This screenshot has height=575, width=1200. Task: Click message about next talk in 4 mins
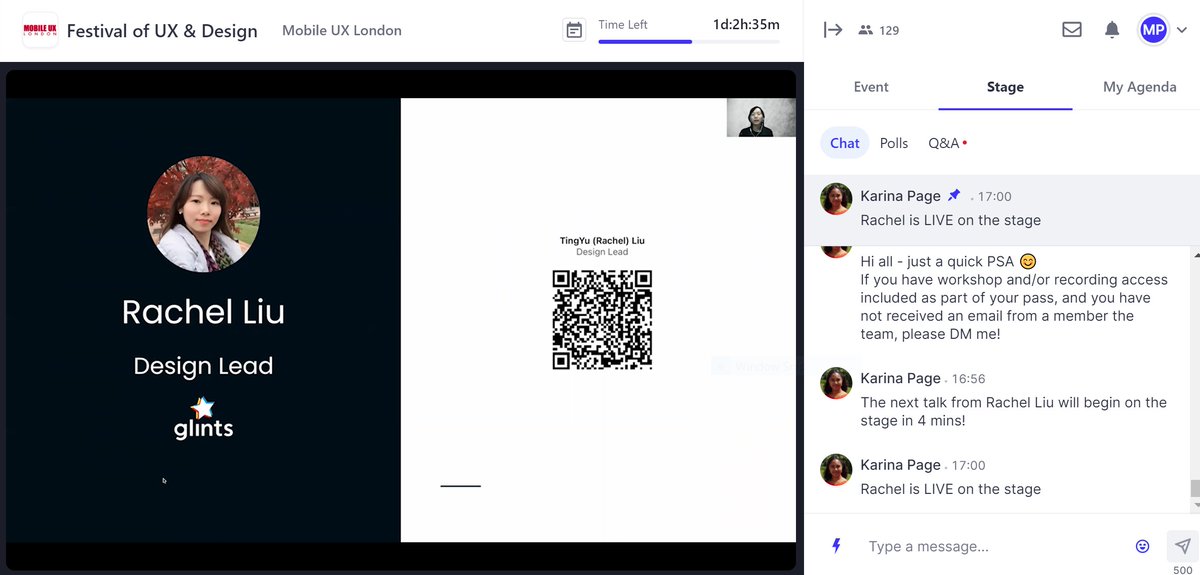pos(1013,411)
